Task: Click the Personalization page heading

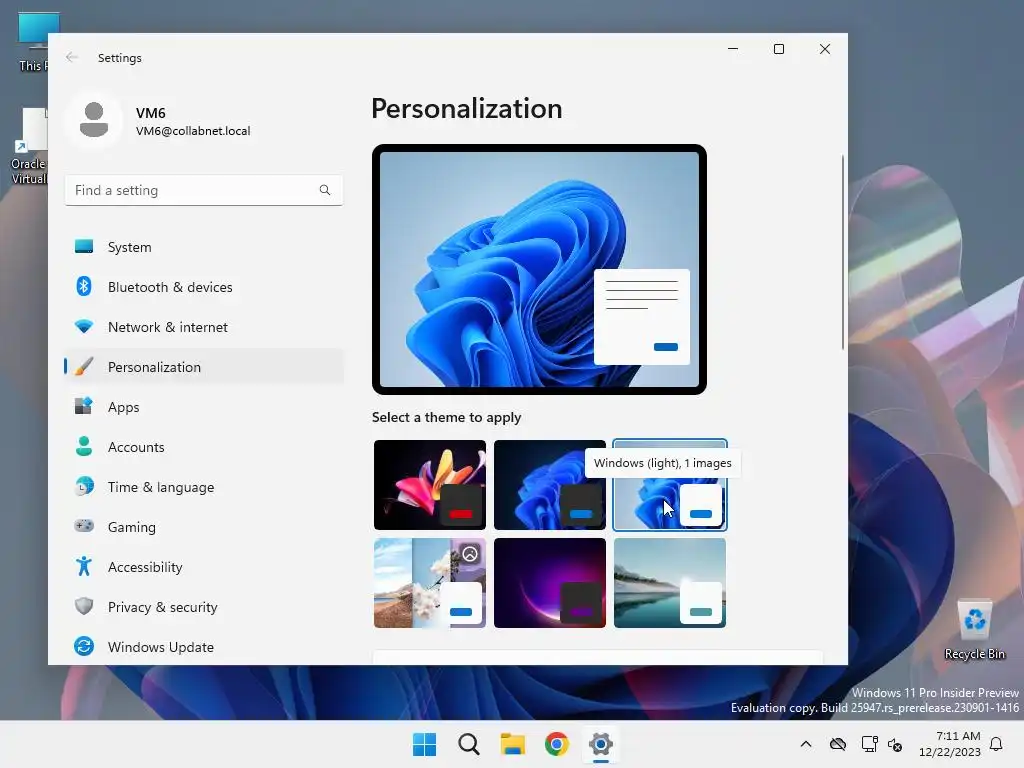Action: pos(466,108)
